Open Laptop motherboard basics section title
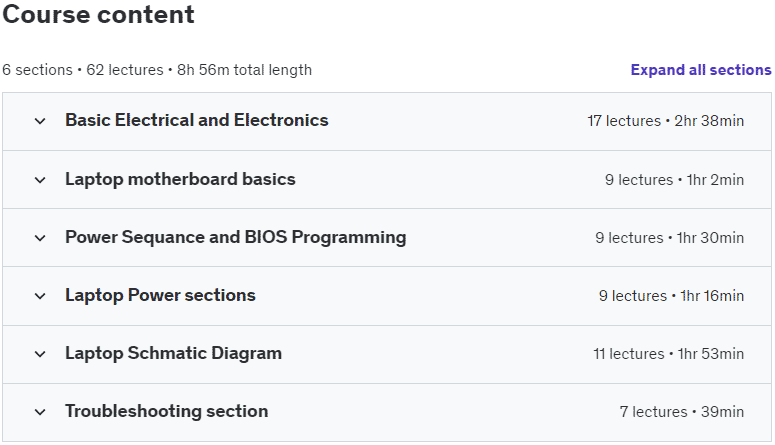 click(180, 179)
